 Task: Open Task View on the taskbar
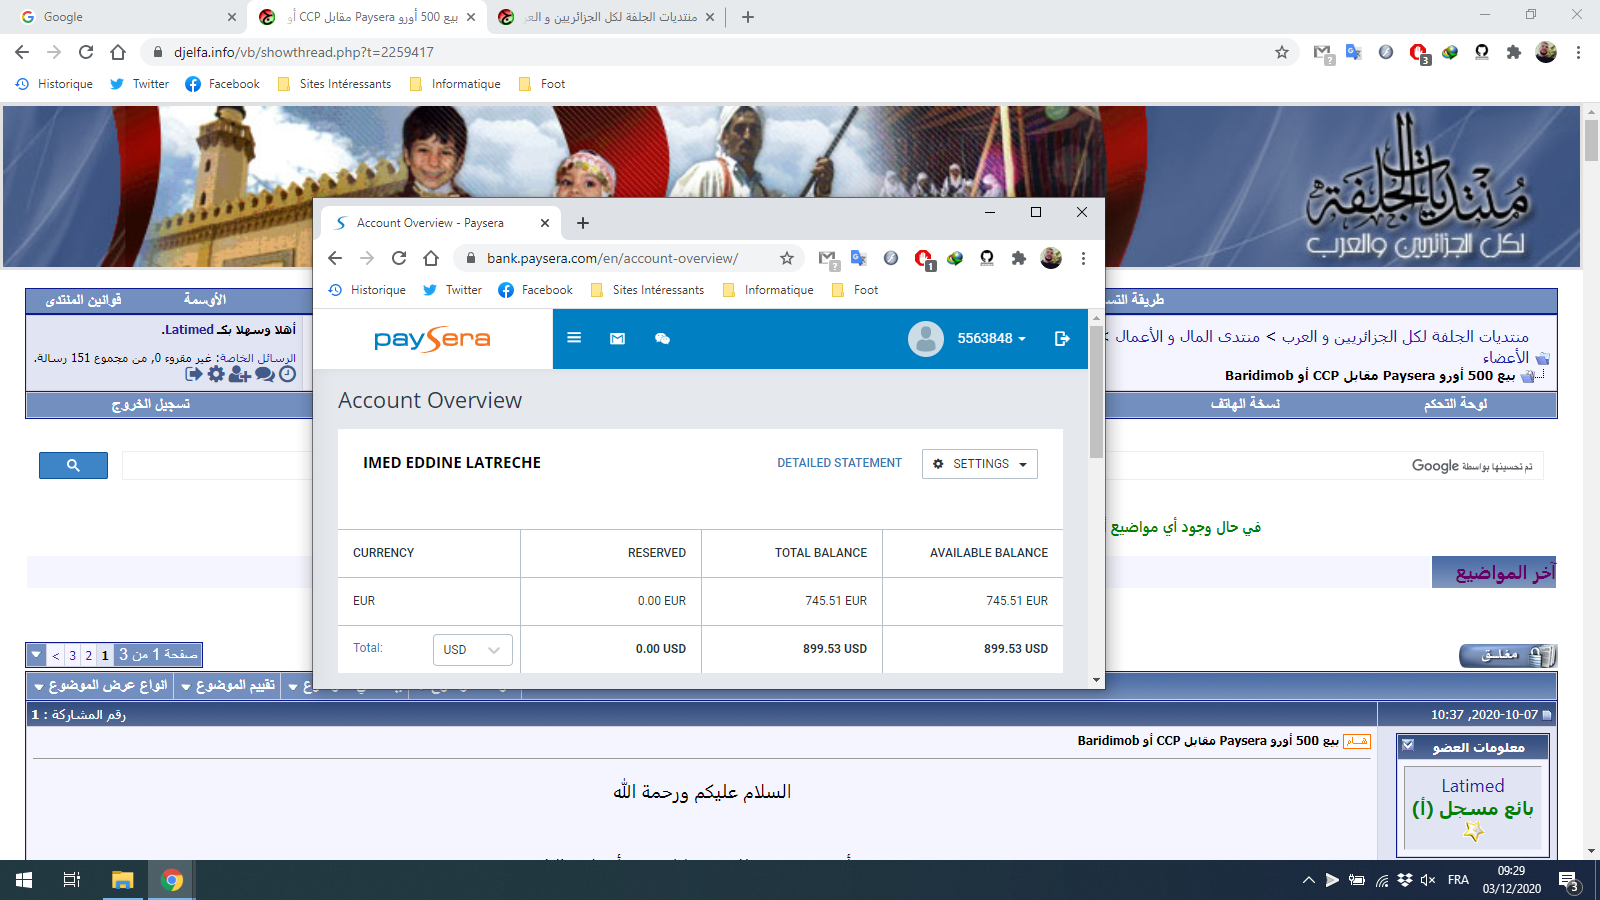point(72,880)
